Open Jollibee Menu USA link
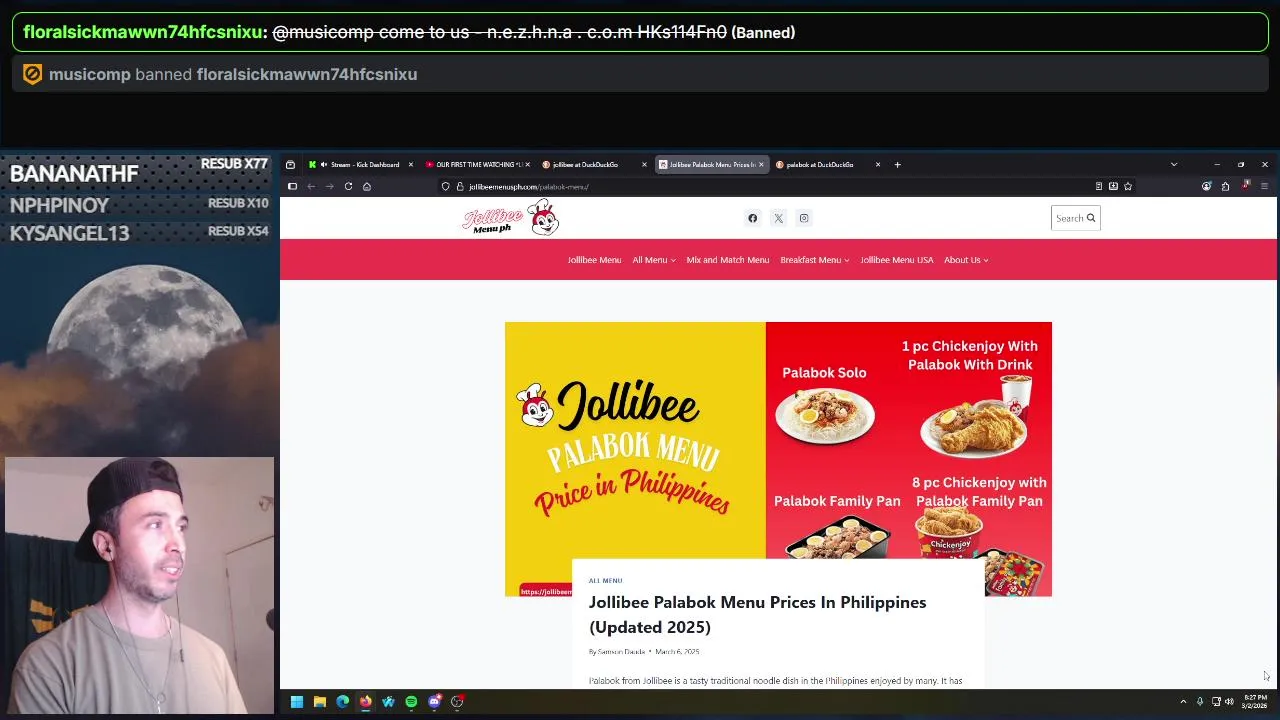Image resolution: width=1280 pixels, height=720 pixels. pyautogui.click(x=897, y=260)
